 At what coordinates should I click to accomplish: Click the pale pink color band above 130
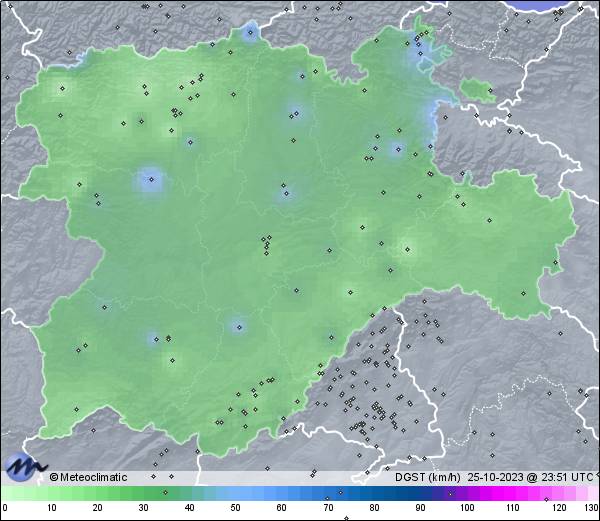[592, 493]
